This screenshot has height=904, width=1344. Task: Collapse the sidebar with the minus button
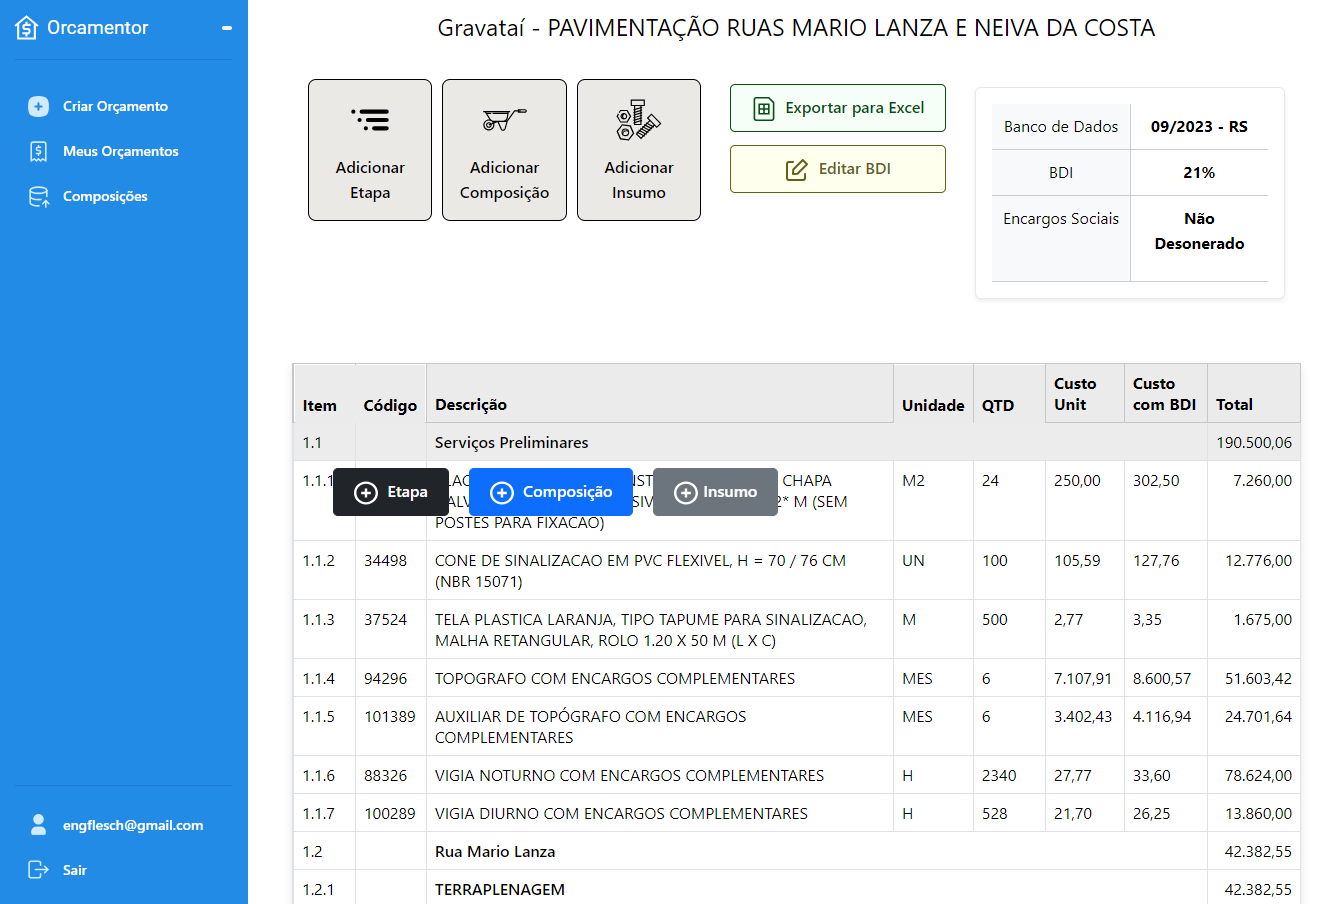[228, 27]
